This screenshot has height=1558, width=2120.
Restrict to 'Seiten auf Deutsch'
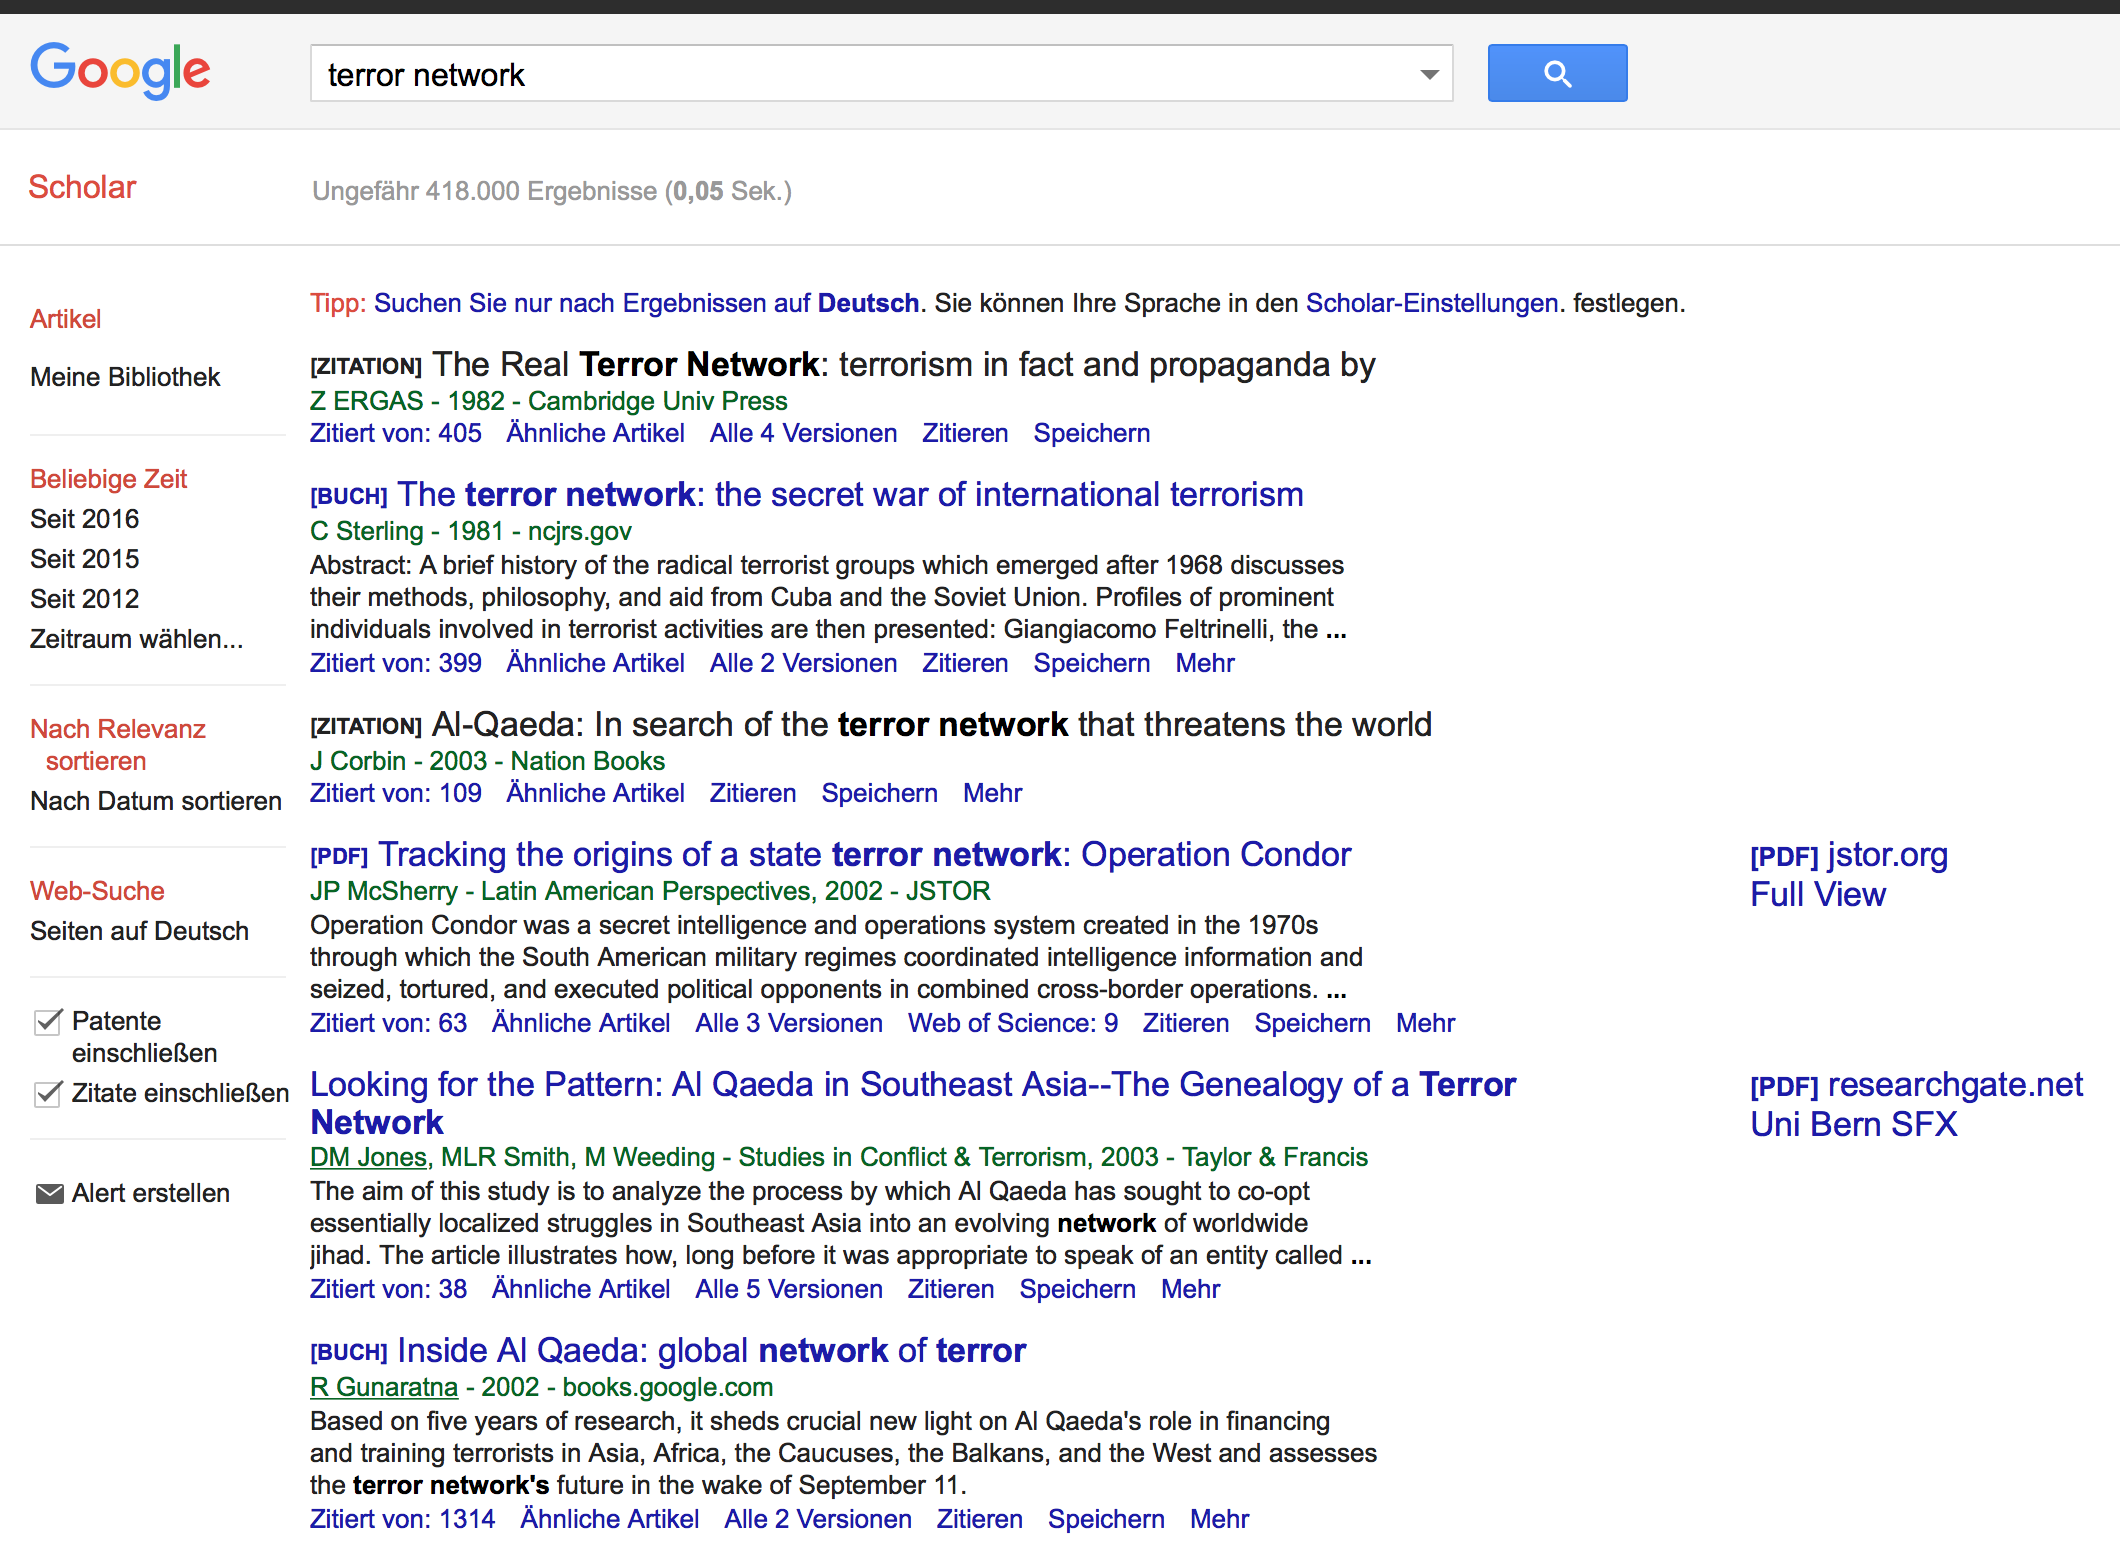(139, 931)
